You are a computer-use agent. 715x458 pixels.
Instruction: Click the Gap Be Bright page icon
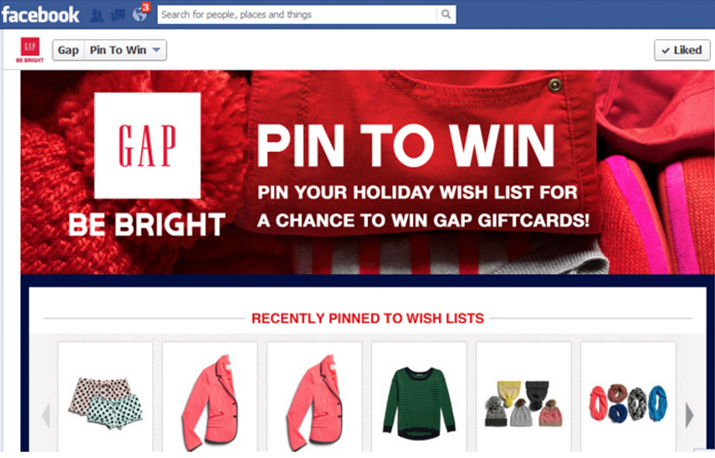30,50
